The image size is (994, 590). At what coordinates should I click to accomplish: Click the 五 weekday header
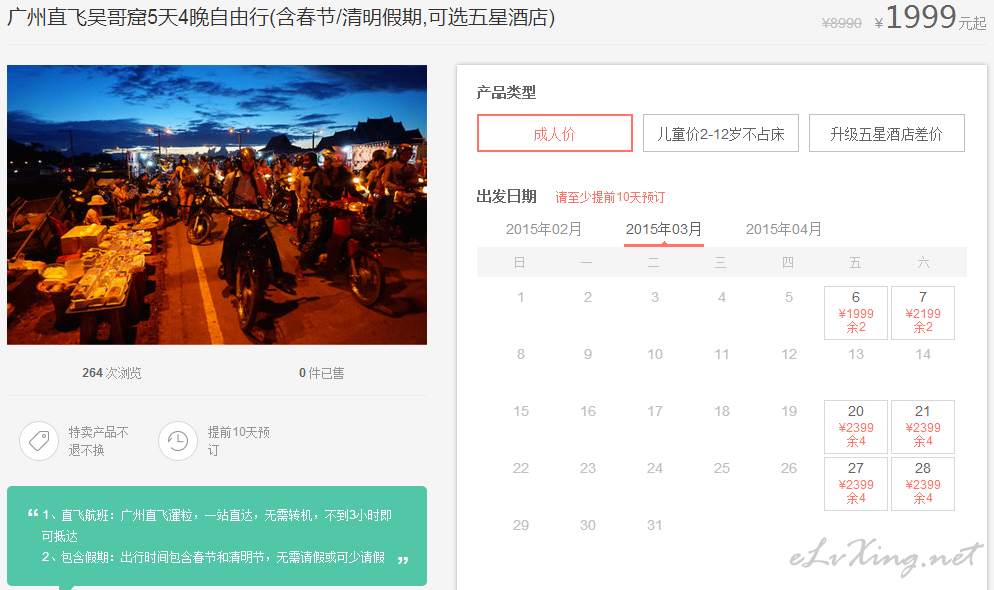coord(856,262)
